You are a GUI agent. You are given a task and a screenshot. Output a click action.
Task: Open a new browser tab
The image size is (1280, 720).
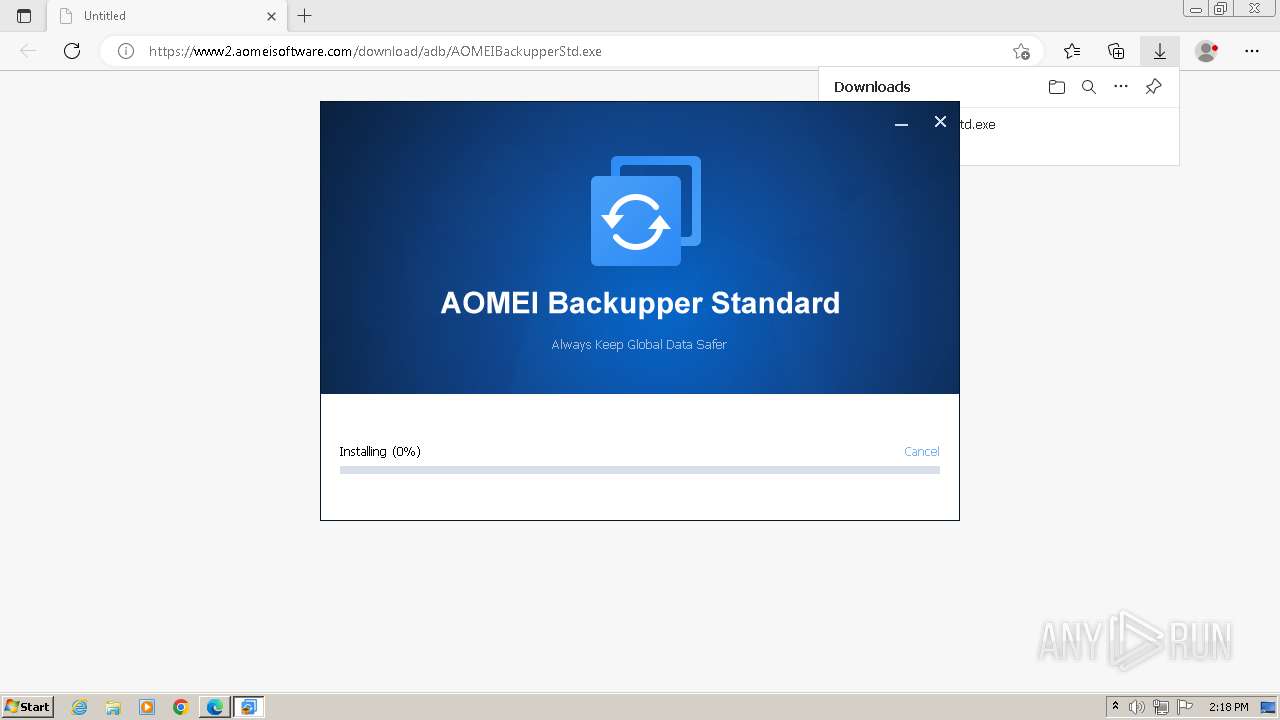coord(305,16)
